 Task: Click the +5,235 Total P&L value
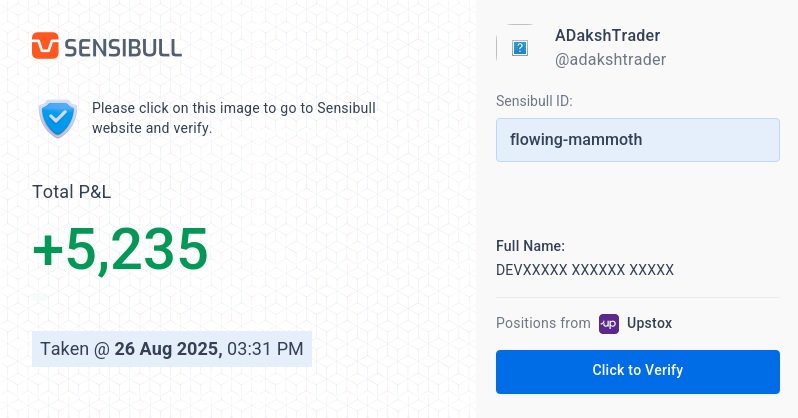pyautogui.click(x=120, y=249)
